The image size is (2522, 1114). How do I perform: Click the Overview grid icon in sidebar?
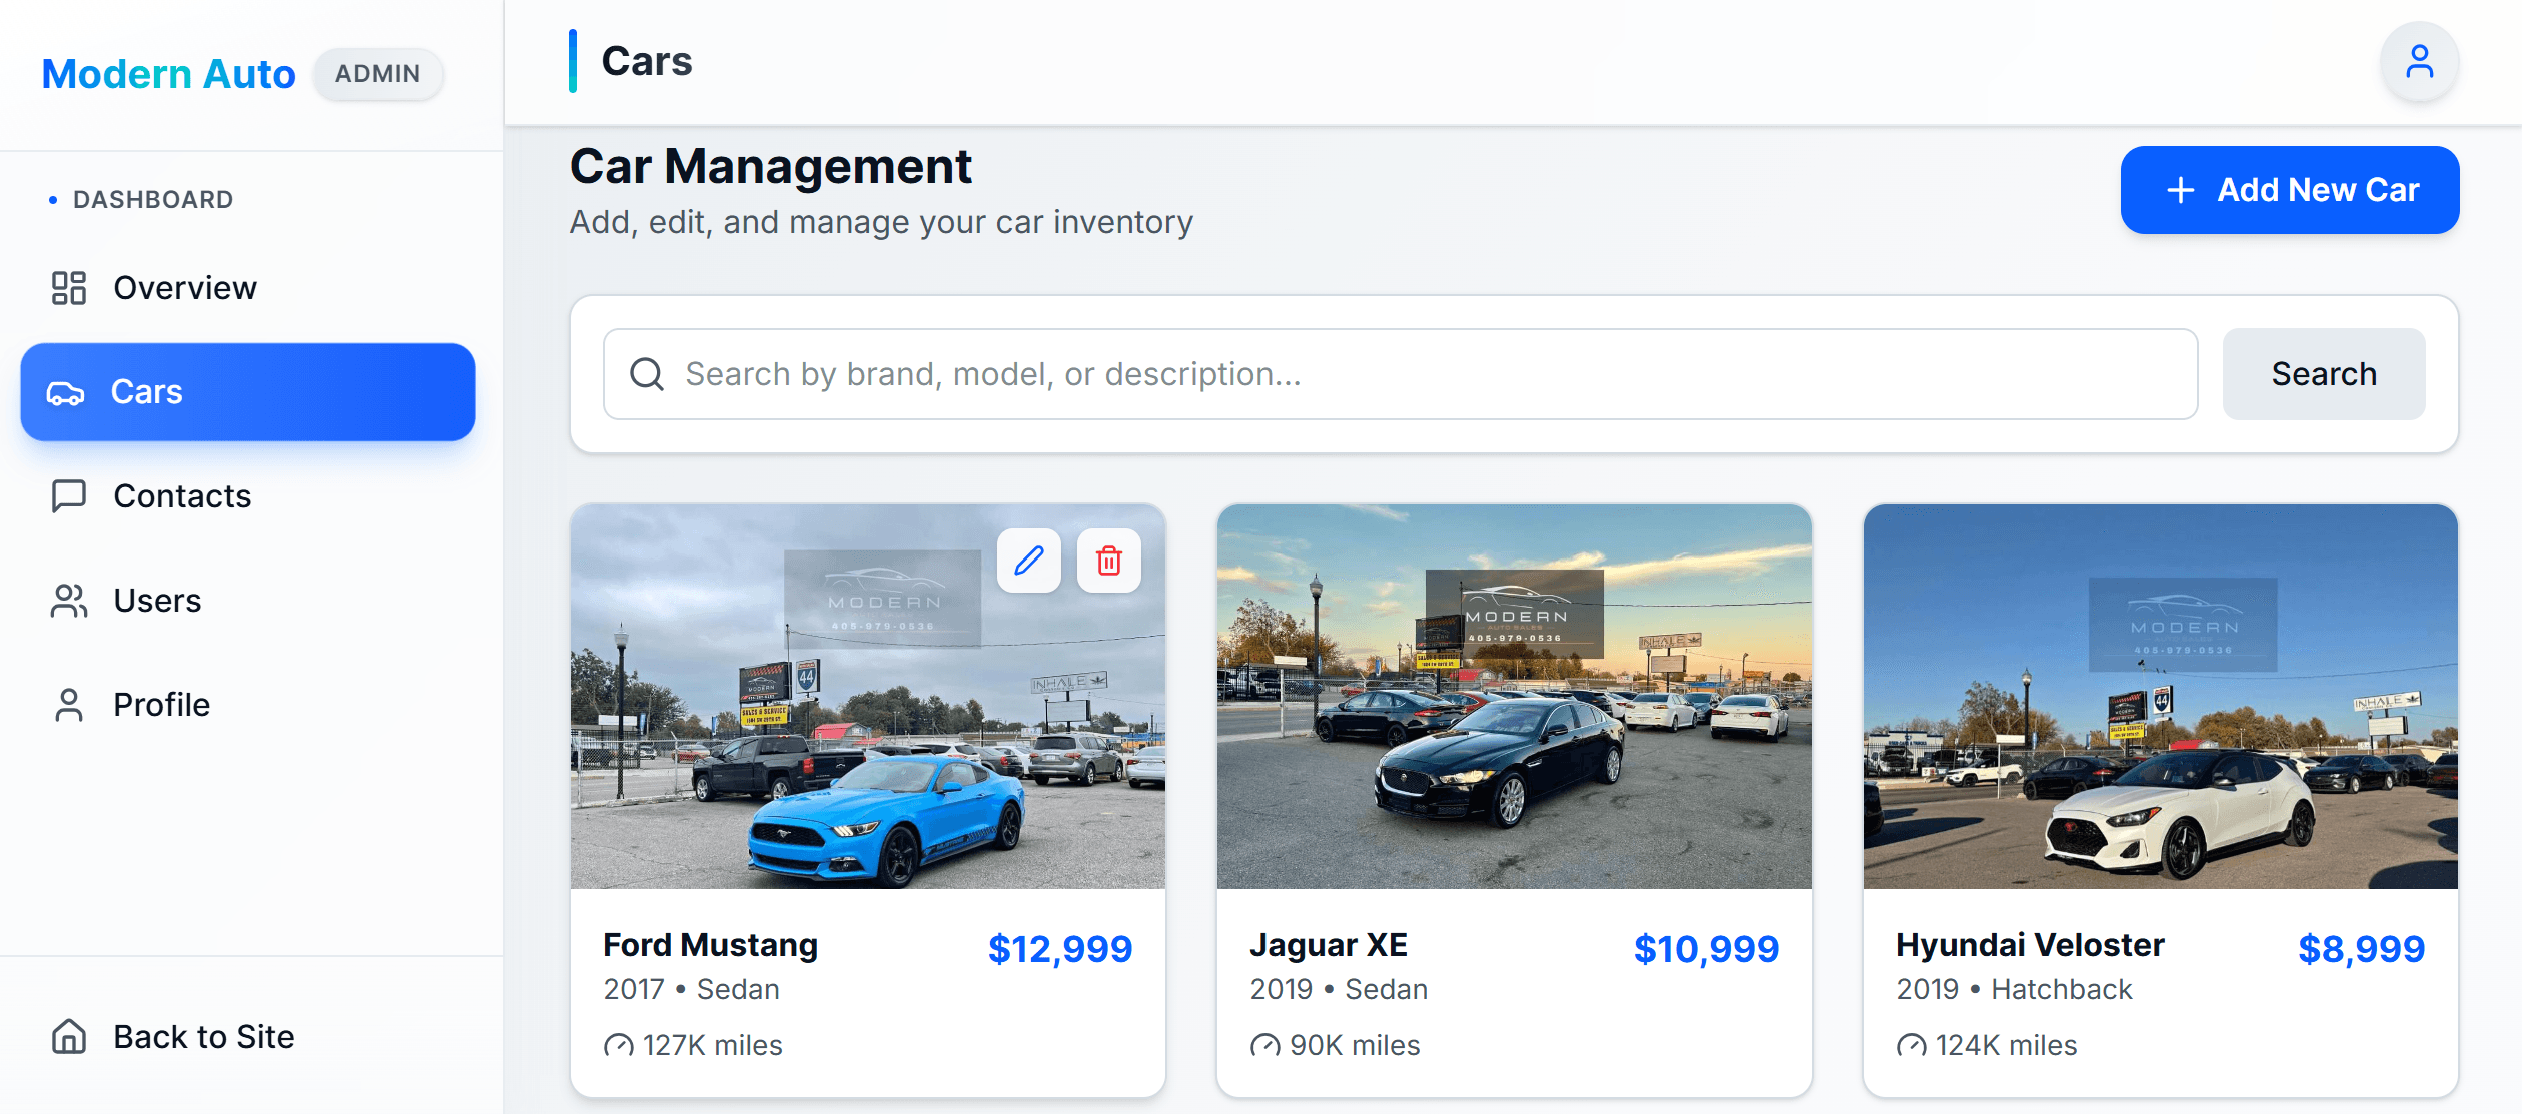pos(69,288)
